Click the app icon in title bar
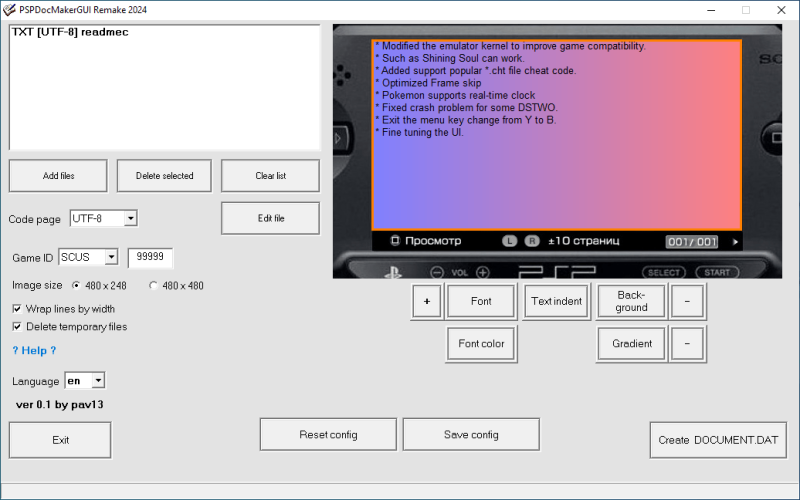The height and width of the screenshot is (500, 800). point(9,10)
